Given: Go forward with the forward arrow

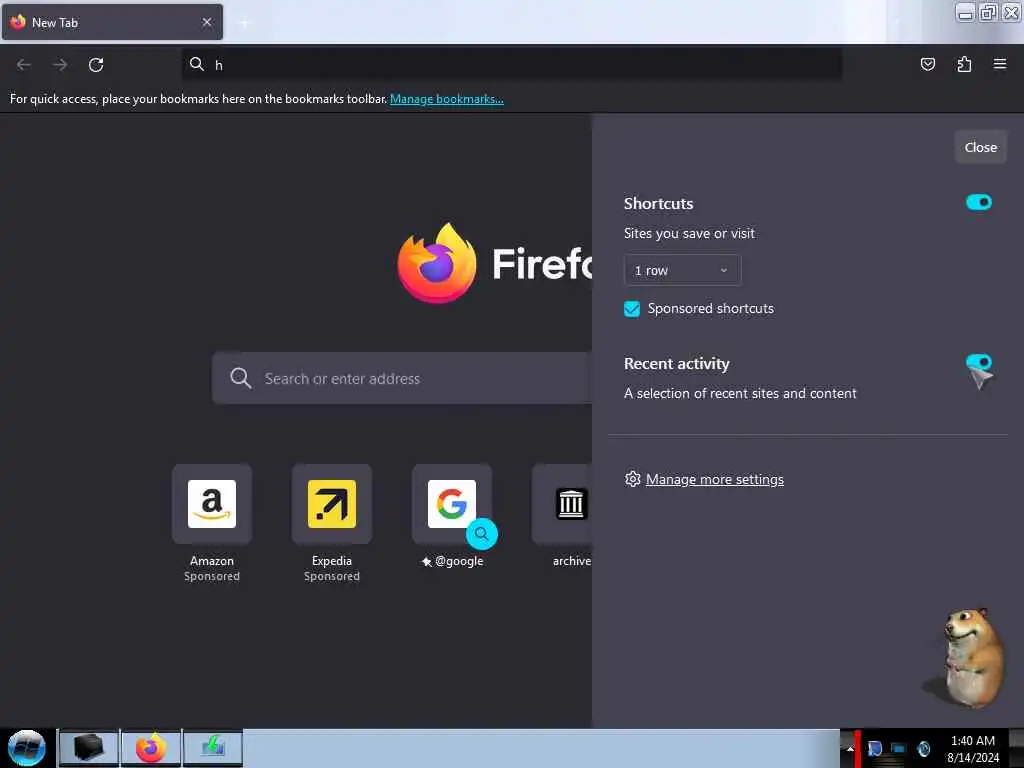Looking at the screenshot, I should pyautogui.click(x=60, y=65).
